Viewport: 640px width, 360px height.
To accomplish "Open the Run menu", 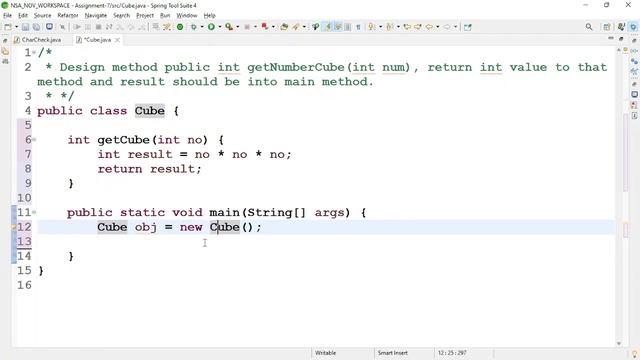I will click(165, 16).
